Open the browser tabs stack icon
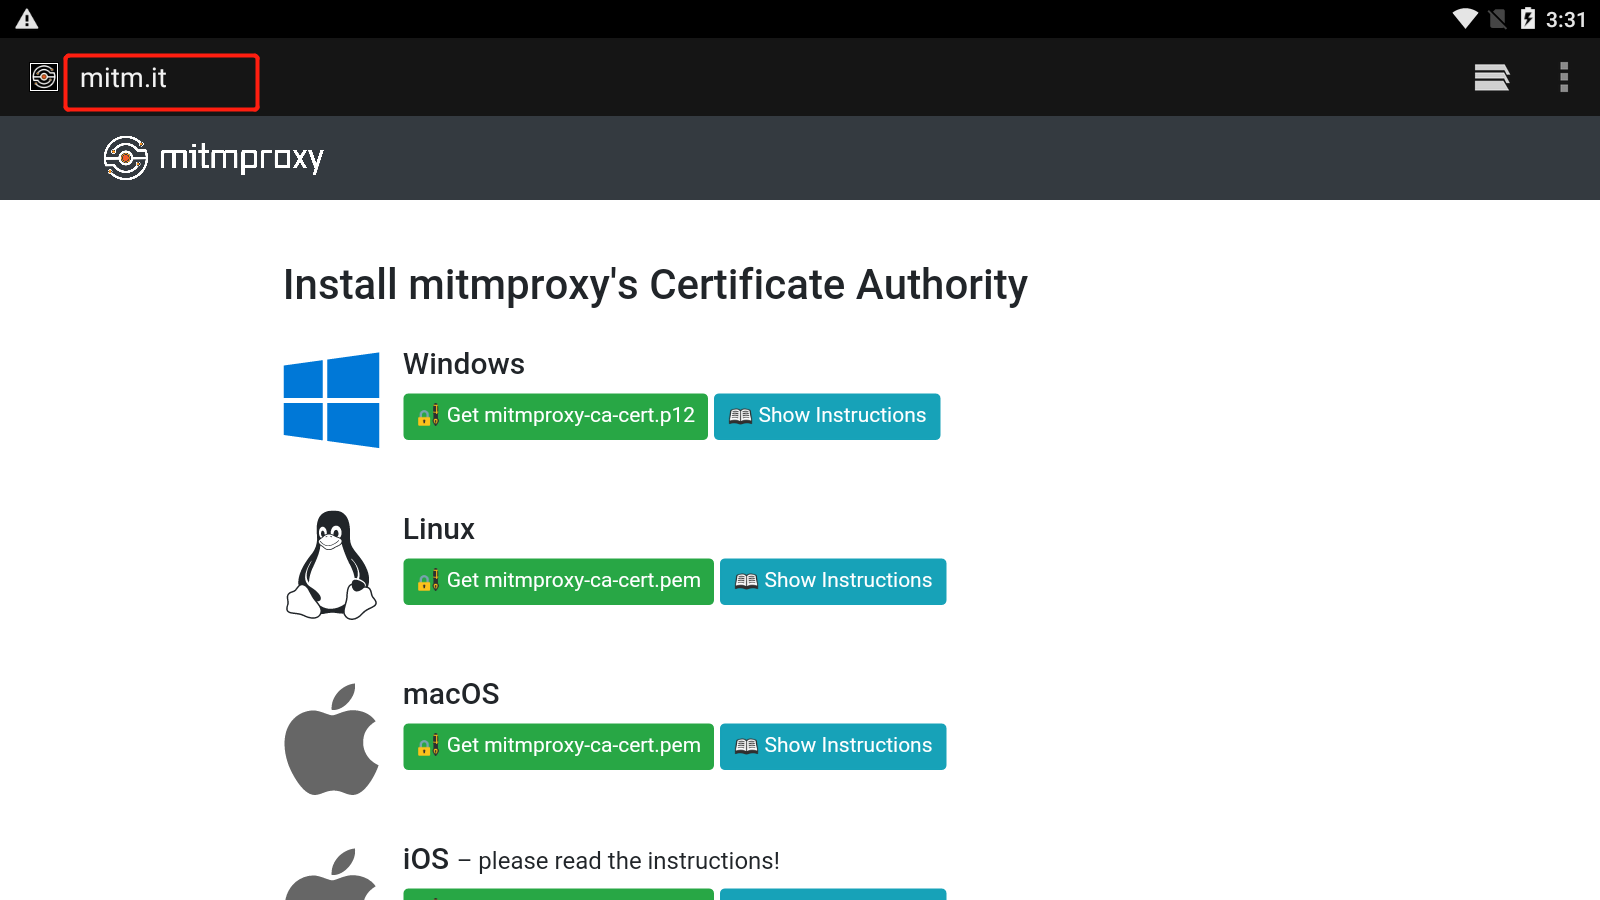The height and width of the screenshot is (900, 1600). [x=1491, y=77]
